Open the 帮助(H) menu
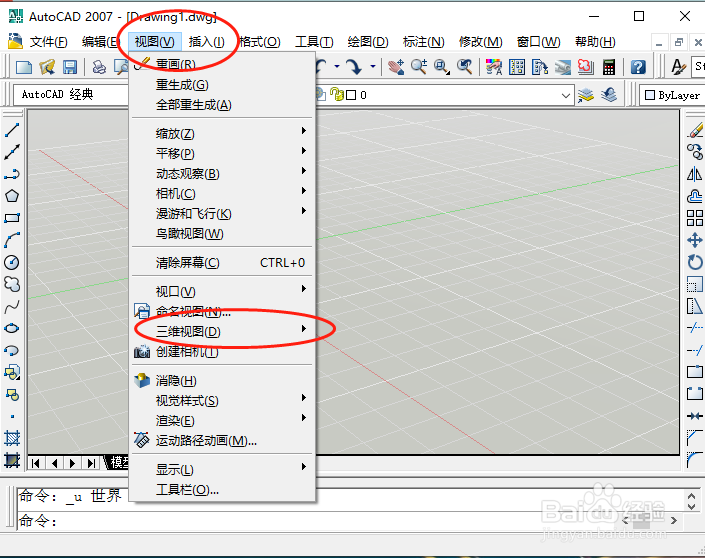Viewport: 705px width, 558px height. pos(595,42)
